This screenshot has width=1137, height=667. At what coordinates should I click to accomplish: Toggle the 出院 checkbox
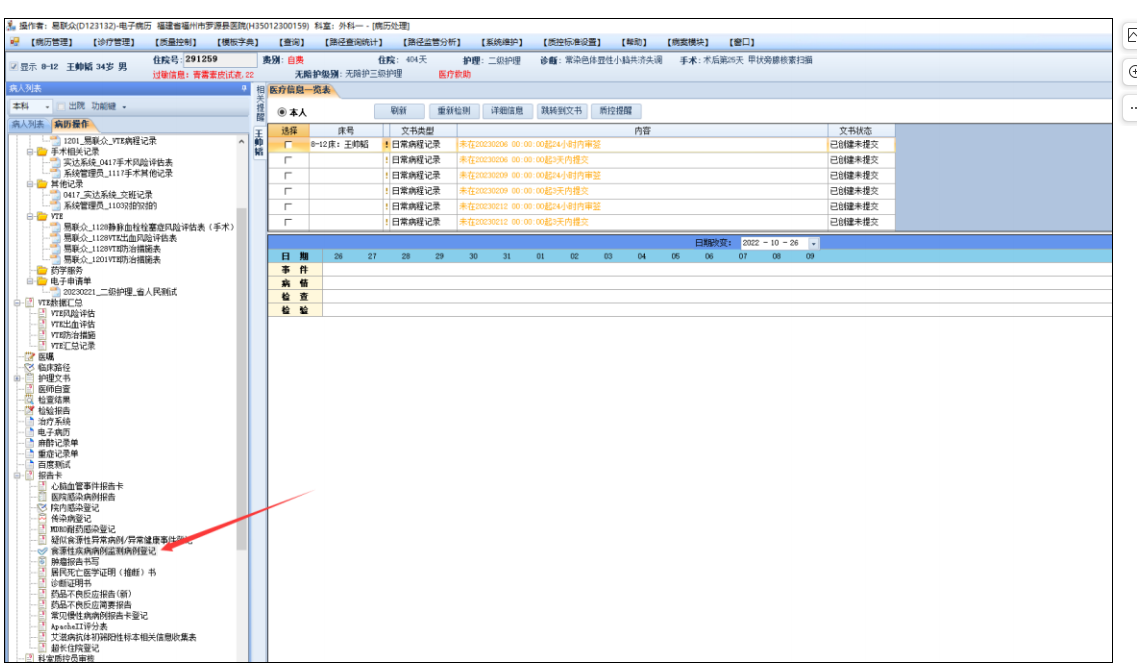(x=62, y=107)
